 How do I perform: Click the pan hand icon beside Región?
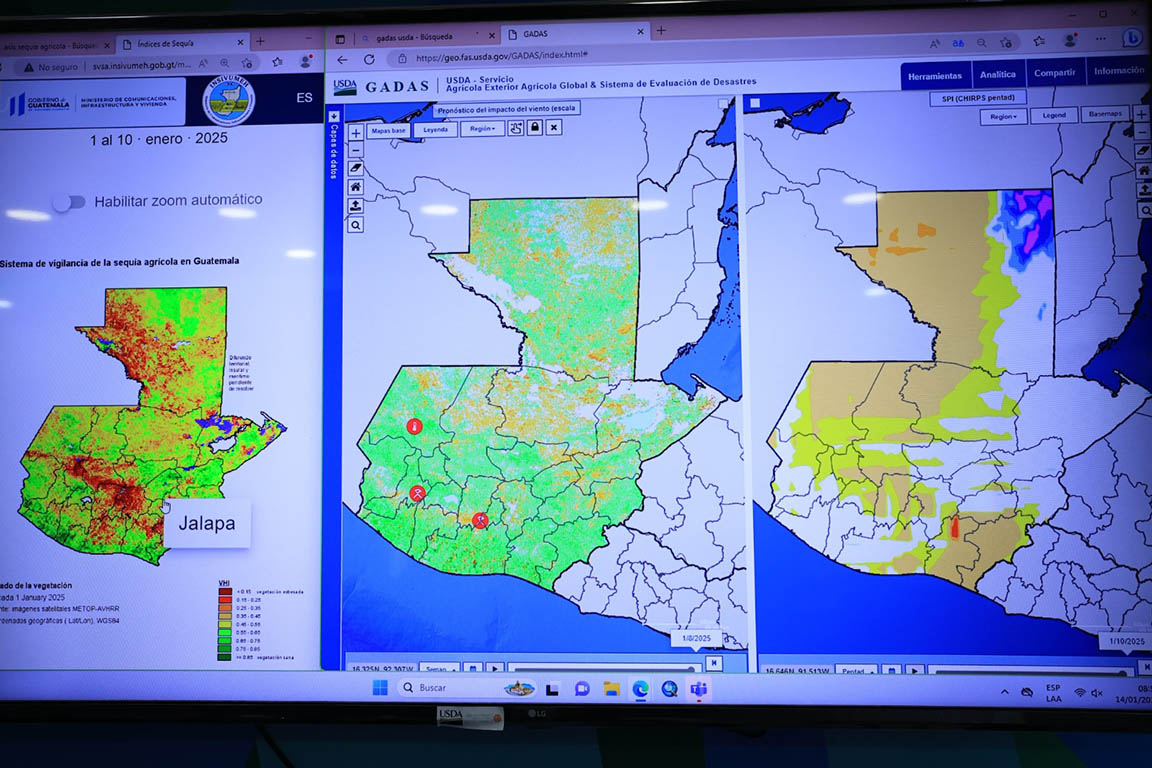[516, 128]
